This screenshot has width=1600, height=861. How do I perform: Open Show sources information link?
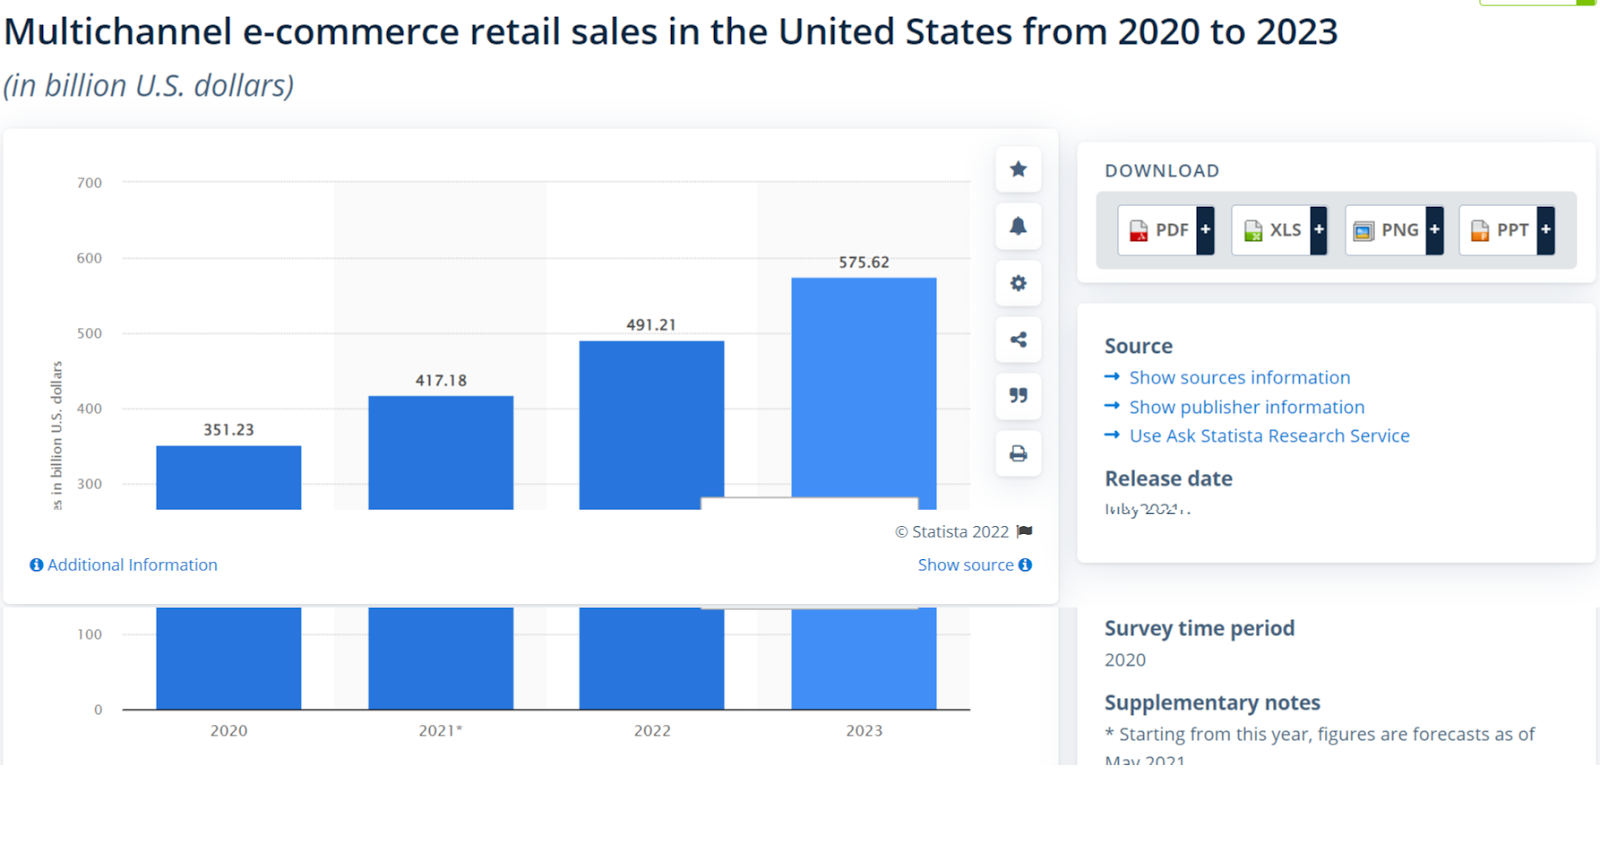tap(1240, 377)
